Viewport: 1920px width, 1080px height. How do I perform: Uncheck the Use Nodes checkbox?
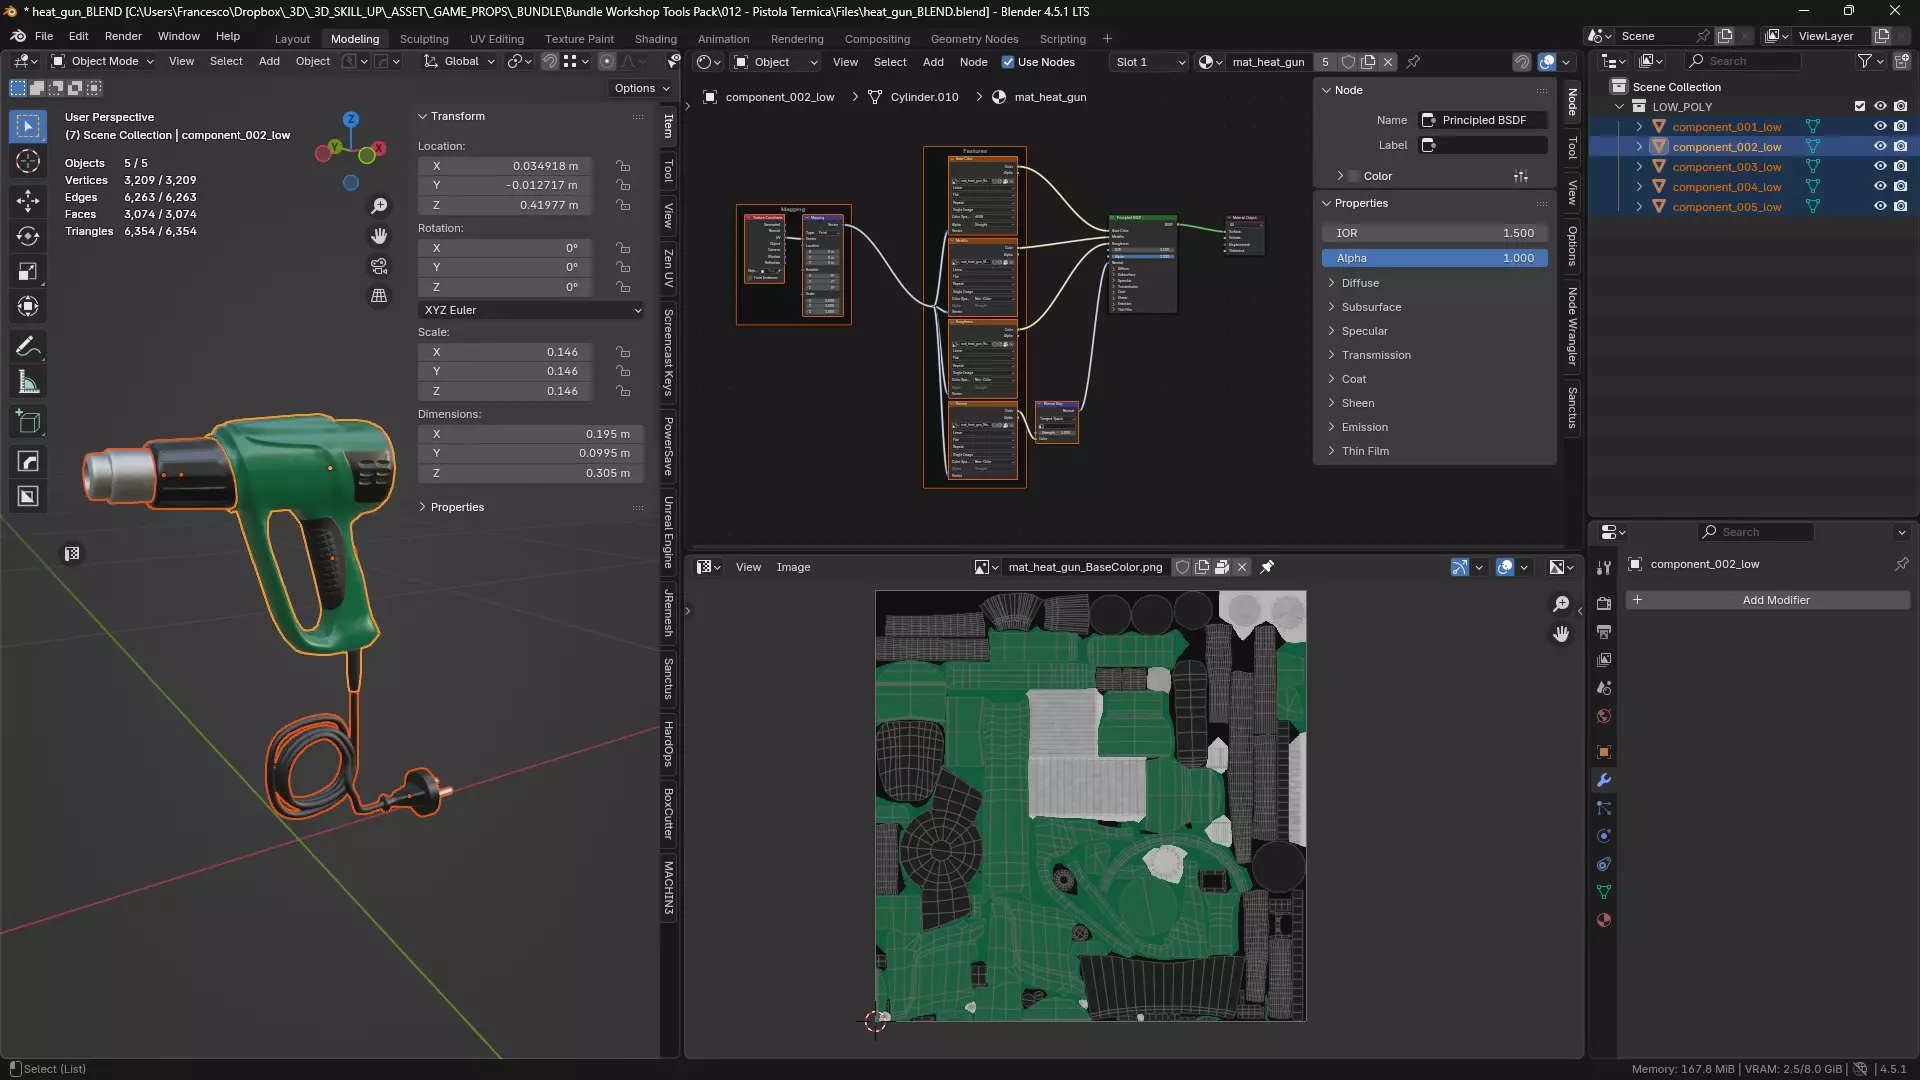click(1008, 62)
